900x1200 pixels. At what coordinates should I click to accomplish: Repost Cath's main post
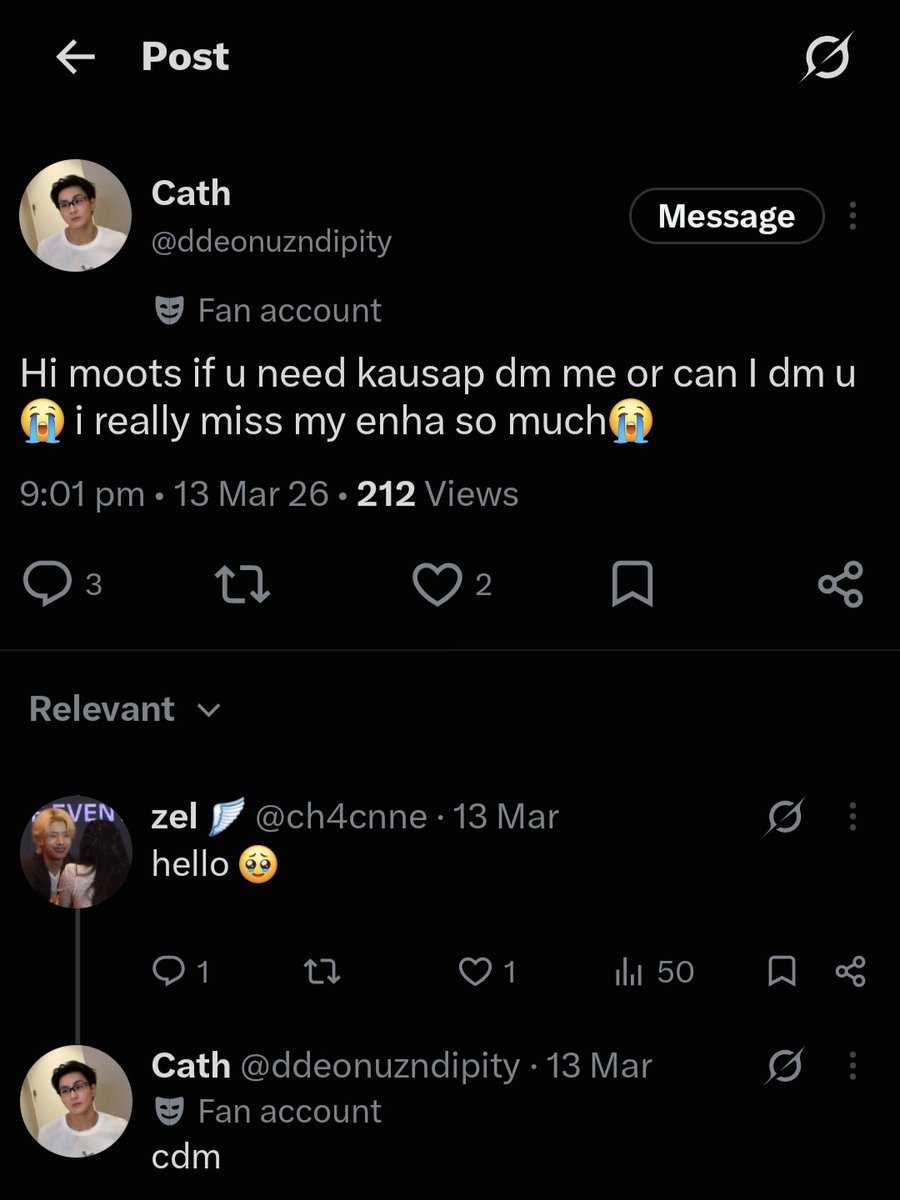click(x=243, y=585)
